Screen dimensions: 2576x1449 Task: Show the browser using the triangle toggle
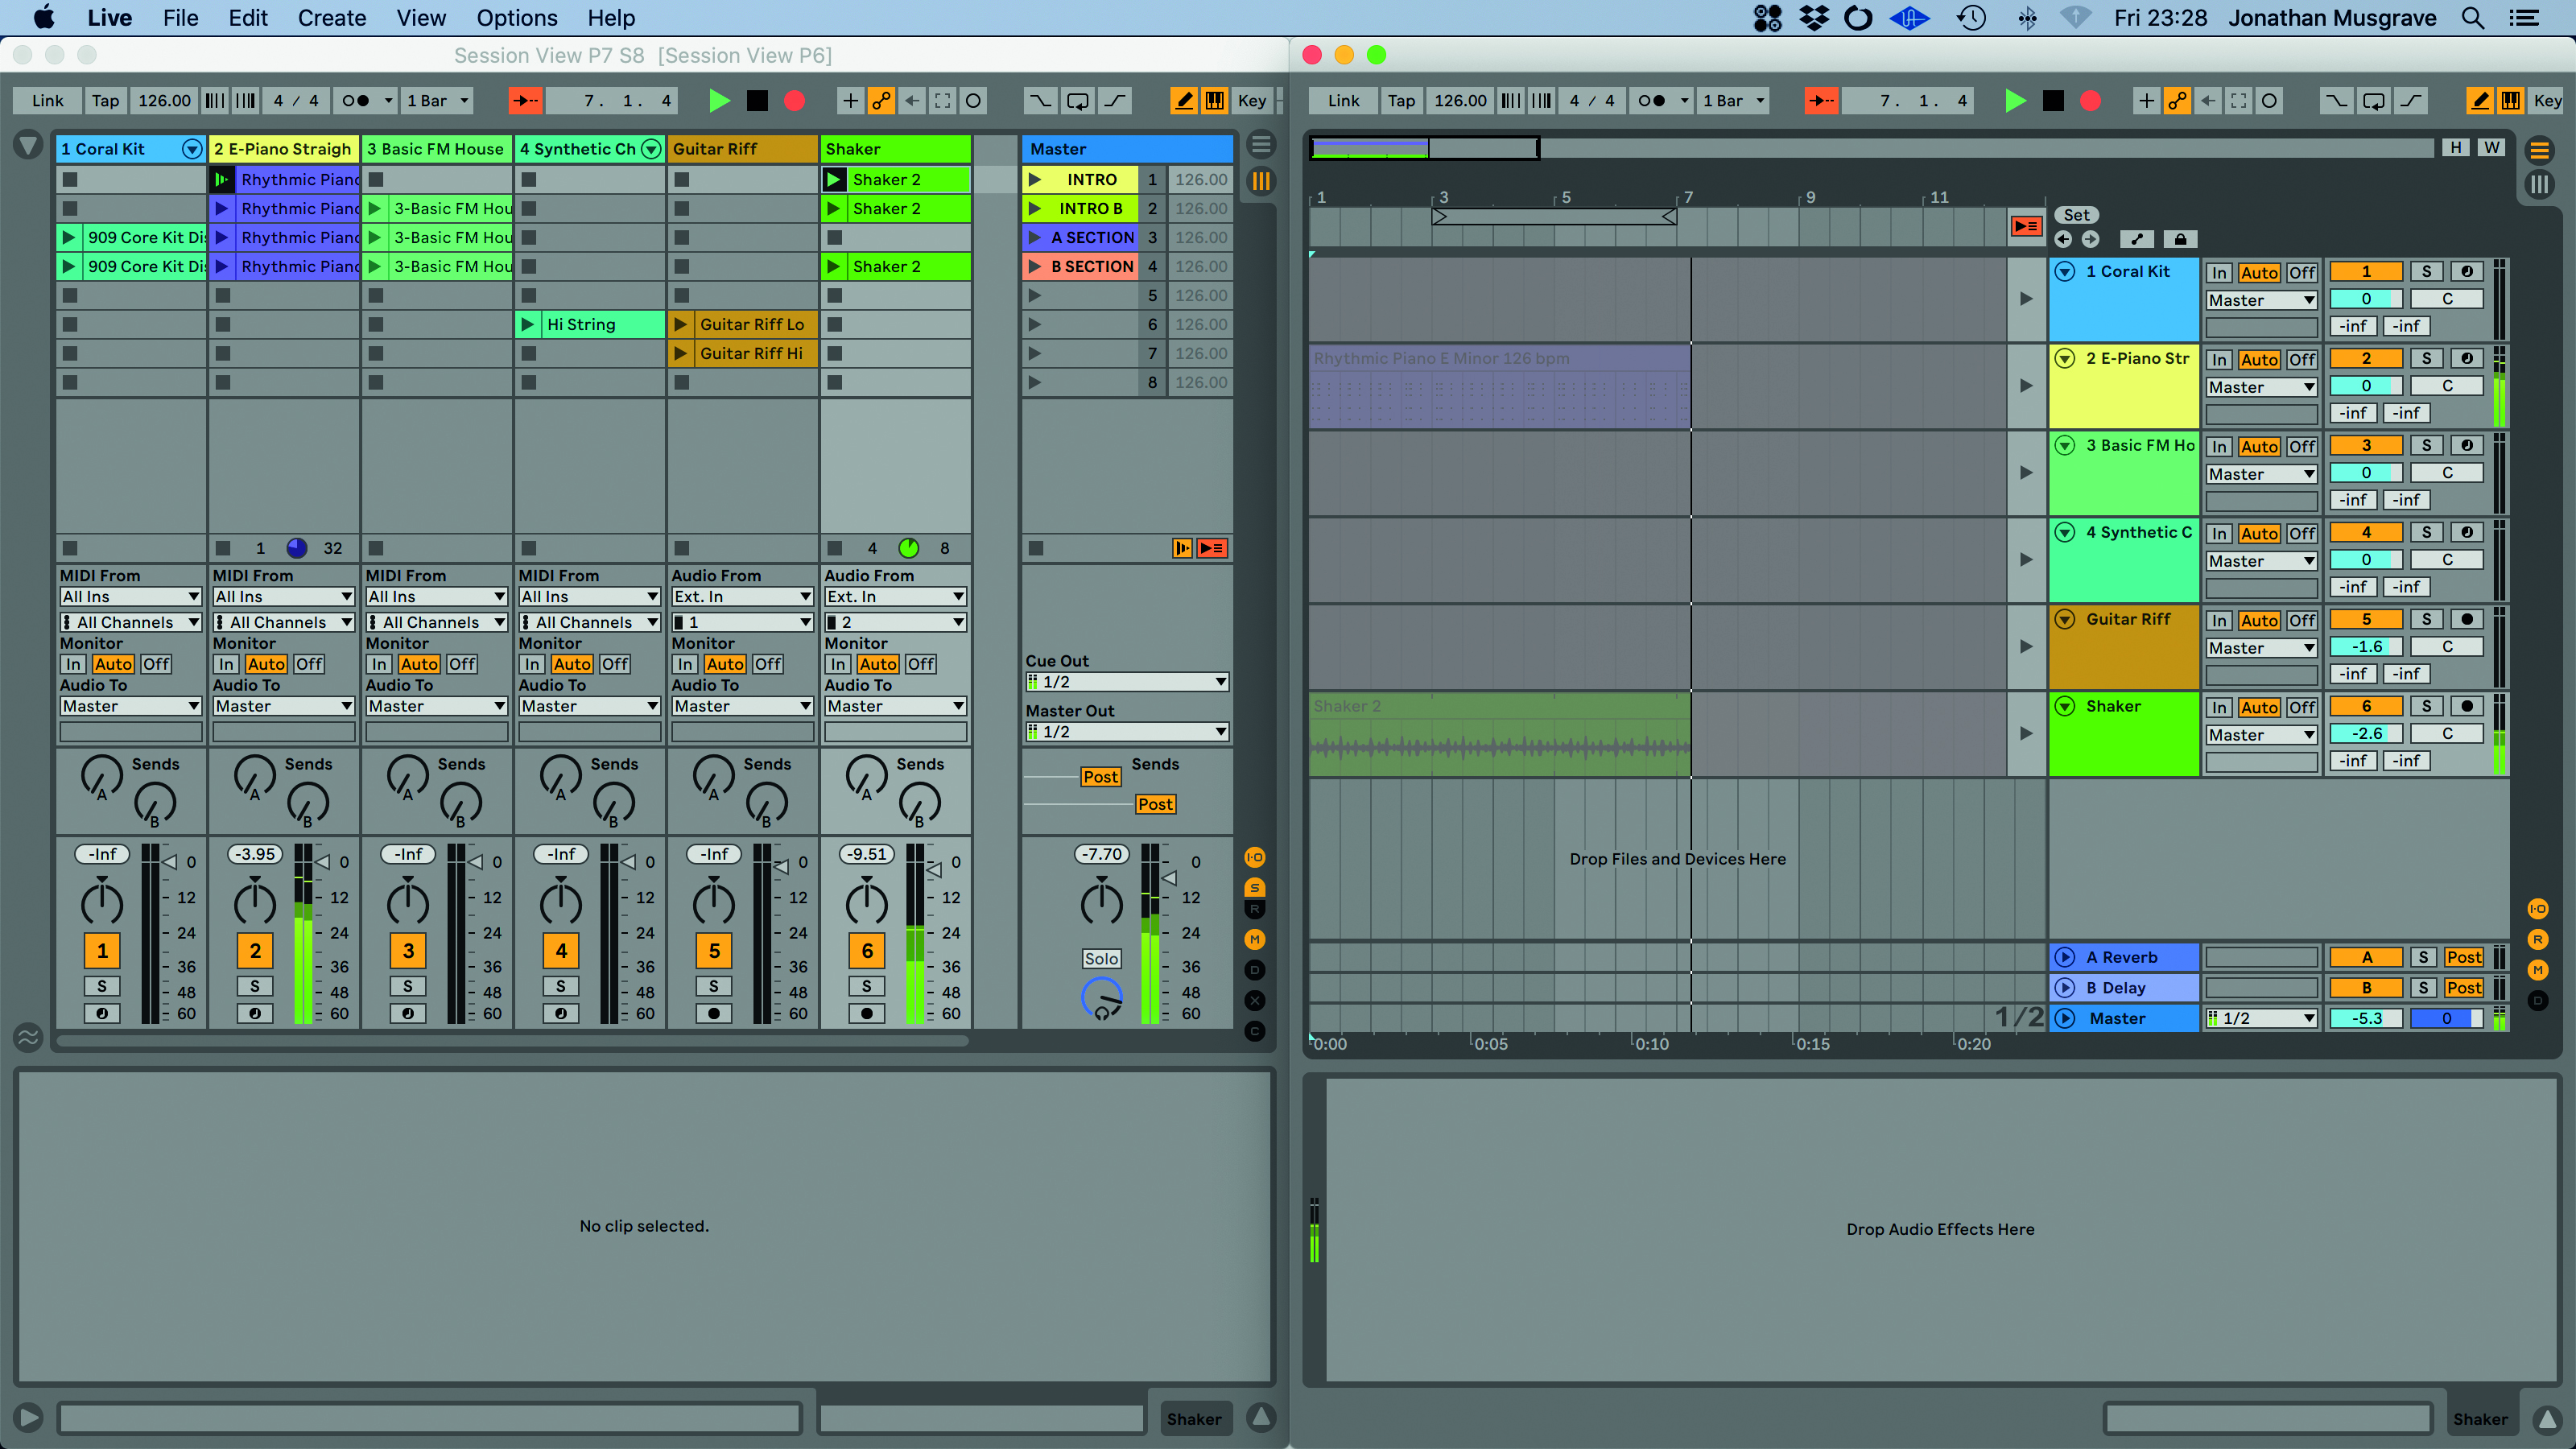click(28, 146)
